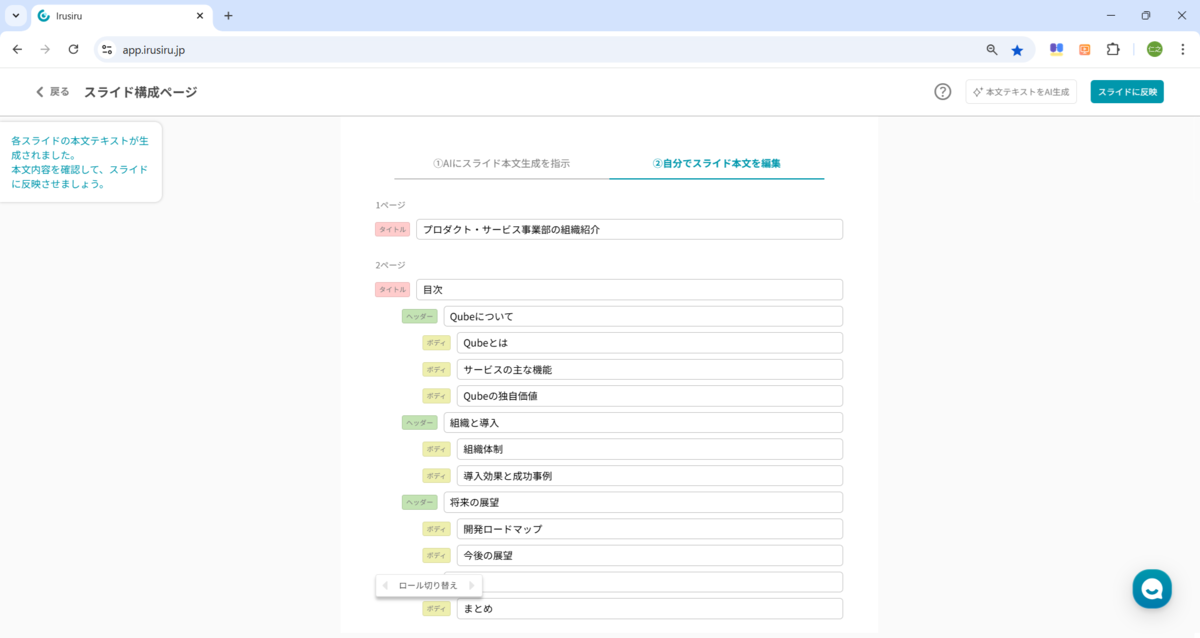
Task: Edit the title field プロダクト・サービス事業部の組織紹介
Action: coord(629,229)
